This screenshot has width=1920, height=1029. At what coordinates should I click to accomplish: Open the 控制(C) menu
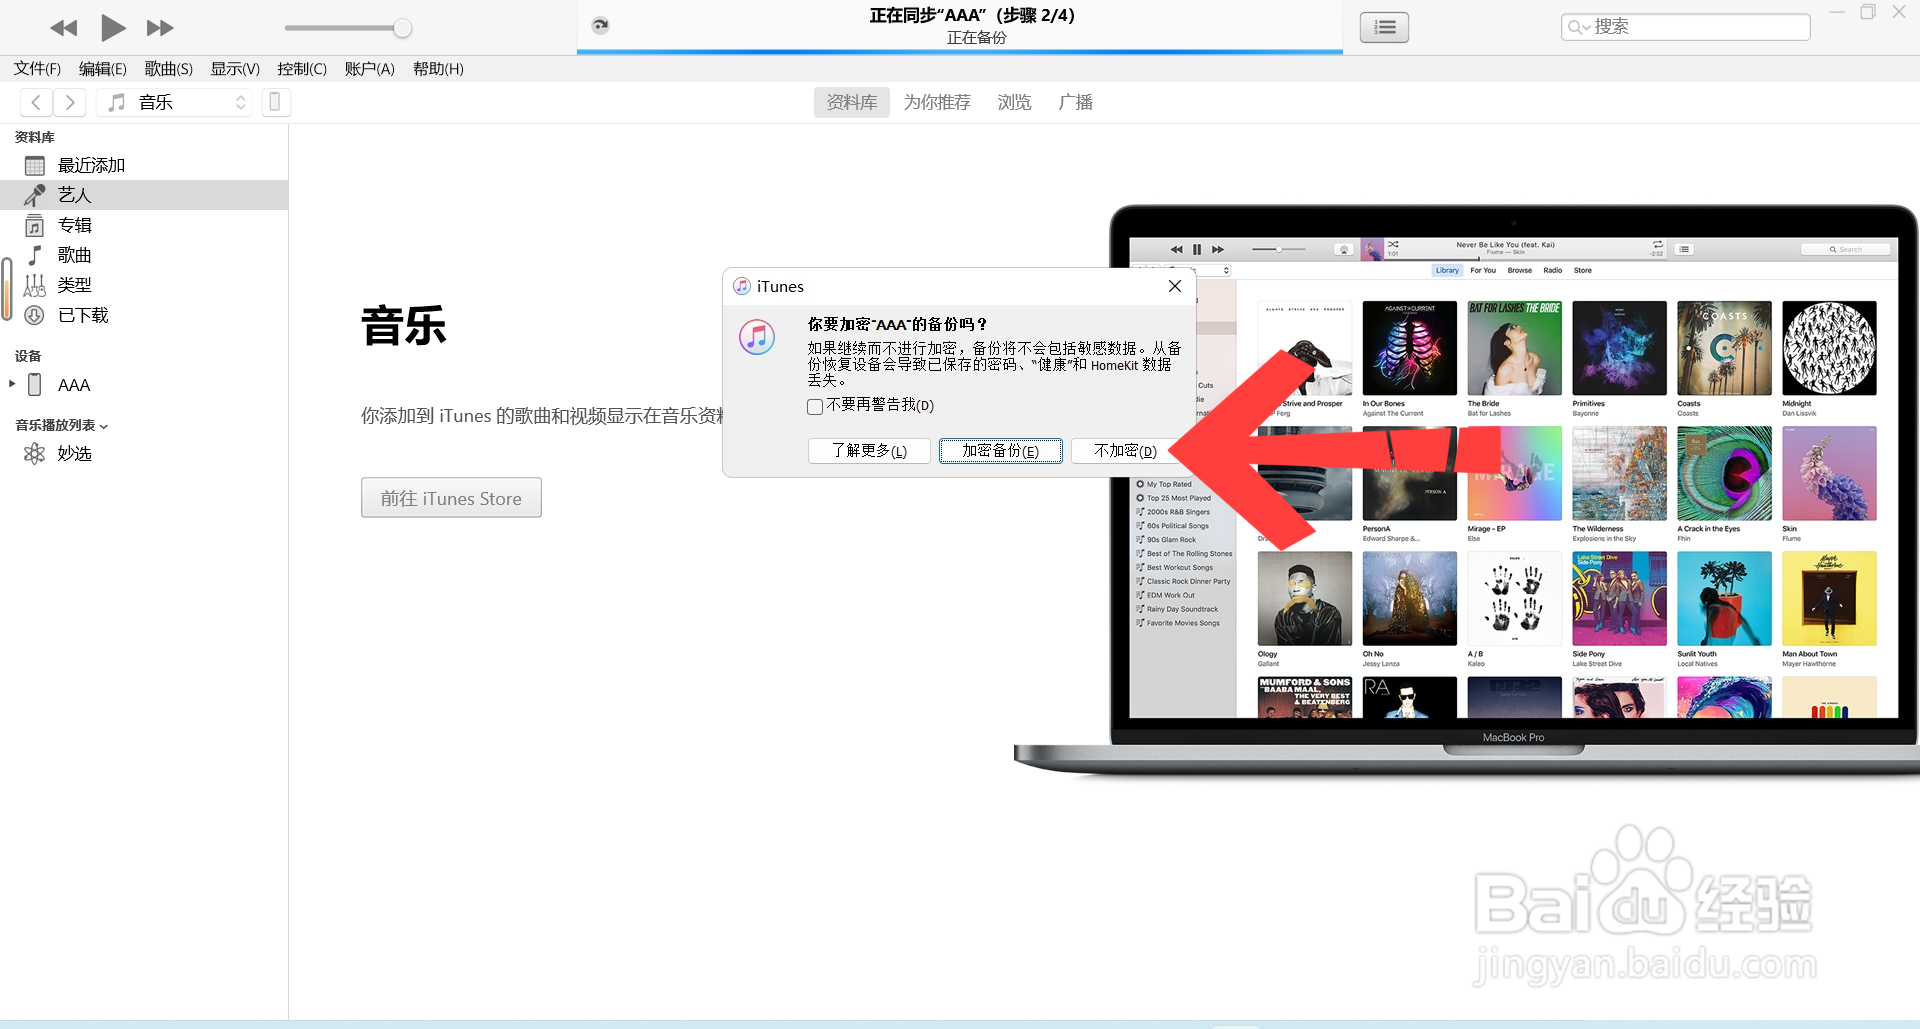(302, 69)
